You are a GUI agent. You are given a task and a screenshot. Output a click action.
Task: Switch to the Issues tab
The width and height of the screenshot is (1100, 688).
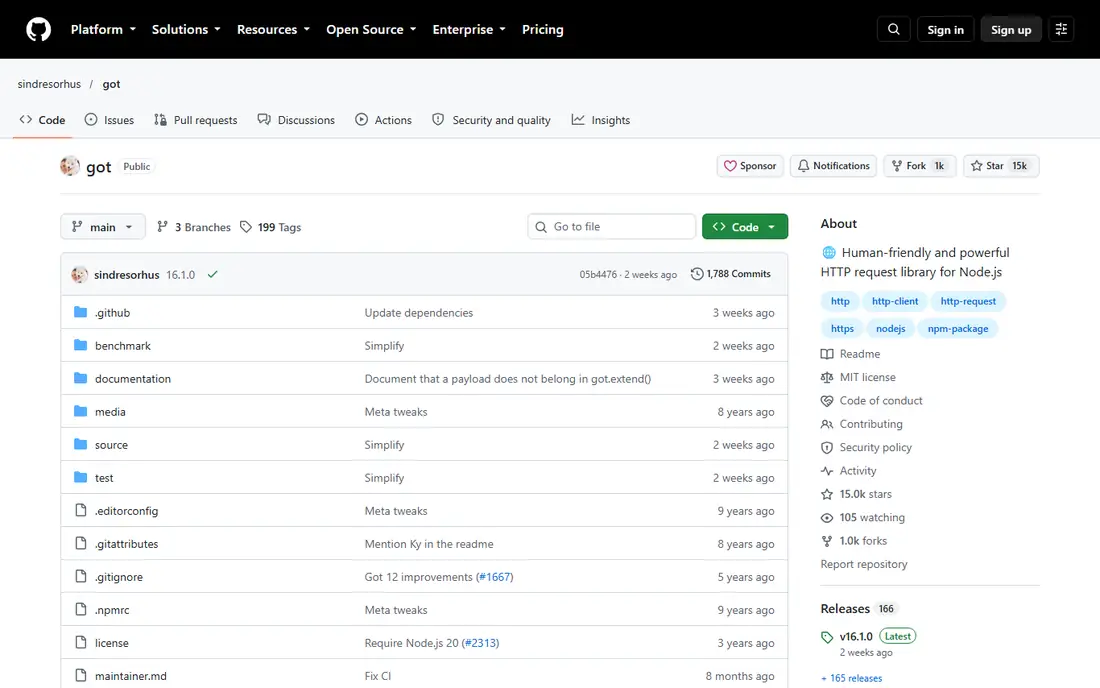point(109,120)
